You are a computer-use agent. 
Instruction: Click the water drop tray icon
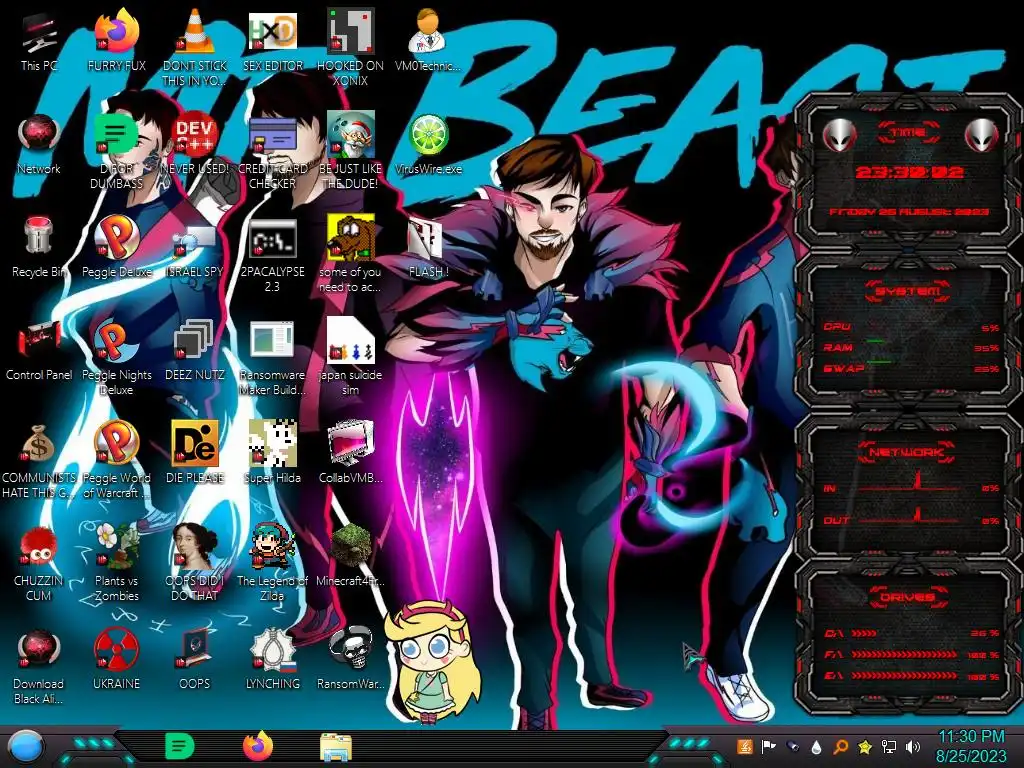(816, 747)
